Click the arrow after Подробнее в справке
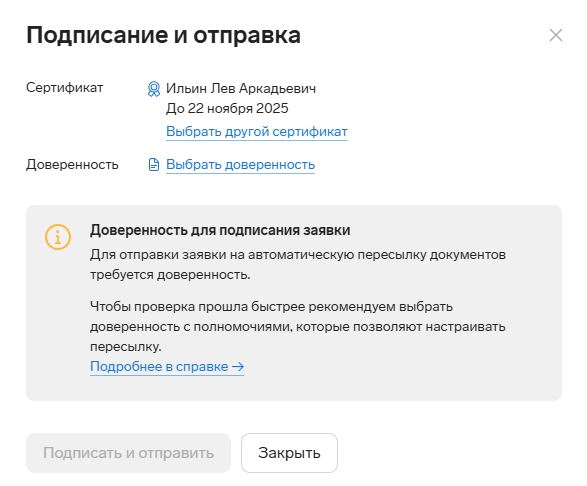This screenshot has width=587, height=486. [238, 366]
